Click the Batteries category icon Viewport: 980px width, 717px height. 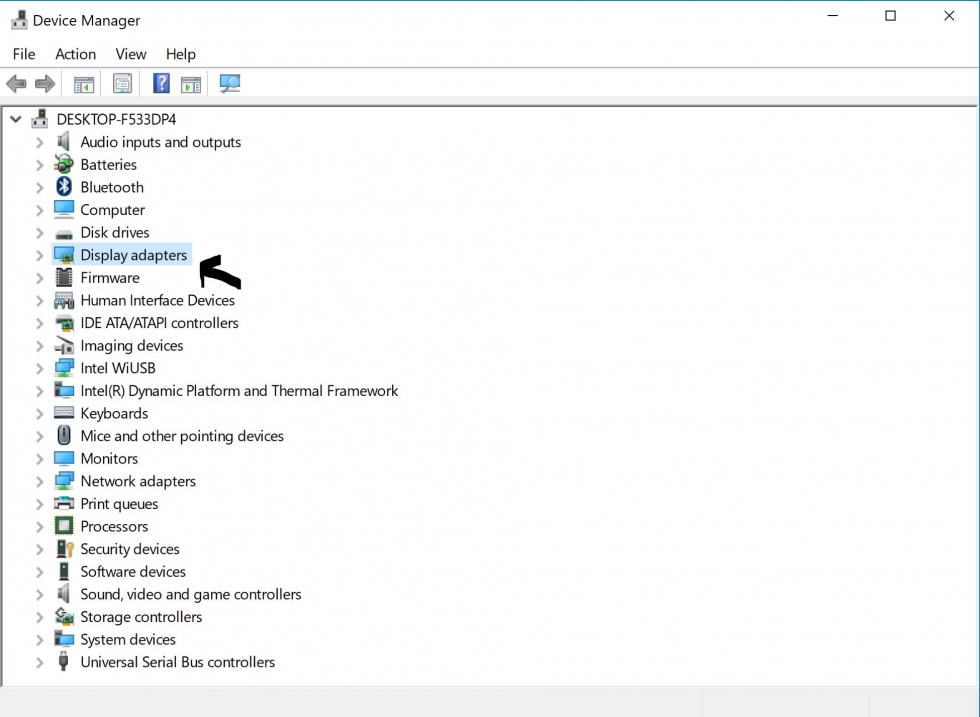pos(64,164)
